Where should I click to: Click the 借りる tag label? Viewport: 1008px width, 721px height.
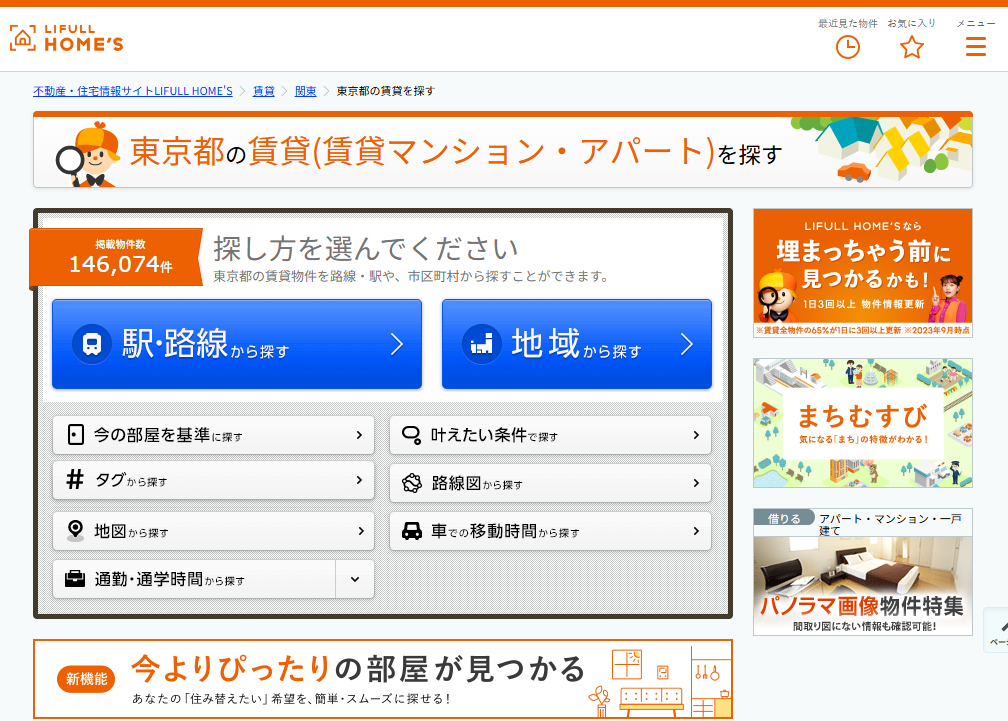pos(784,518)
